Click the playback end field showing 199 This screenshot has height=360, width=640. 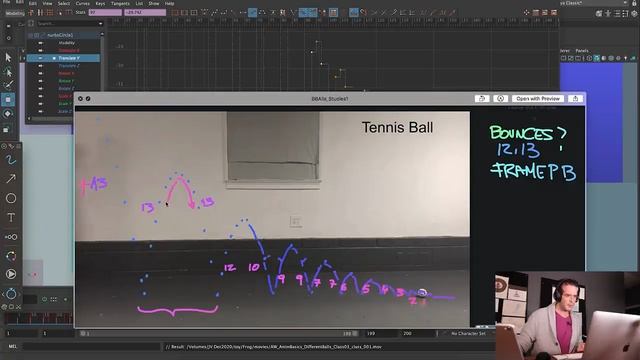tap(380, 333)
